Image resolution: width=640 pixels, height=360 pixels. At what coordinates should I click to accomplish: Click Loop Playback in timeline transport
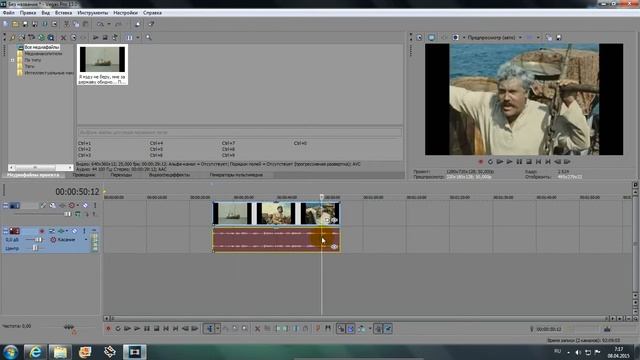[118, 328]
